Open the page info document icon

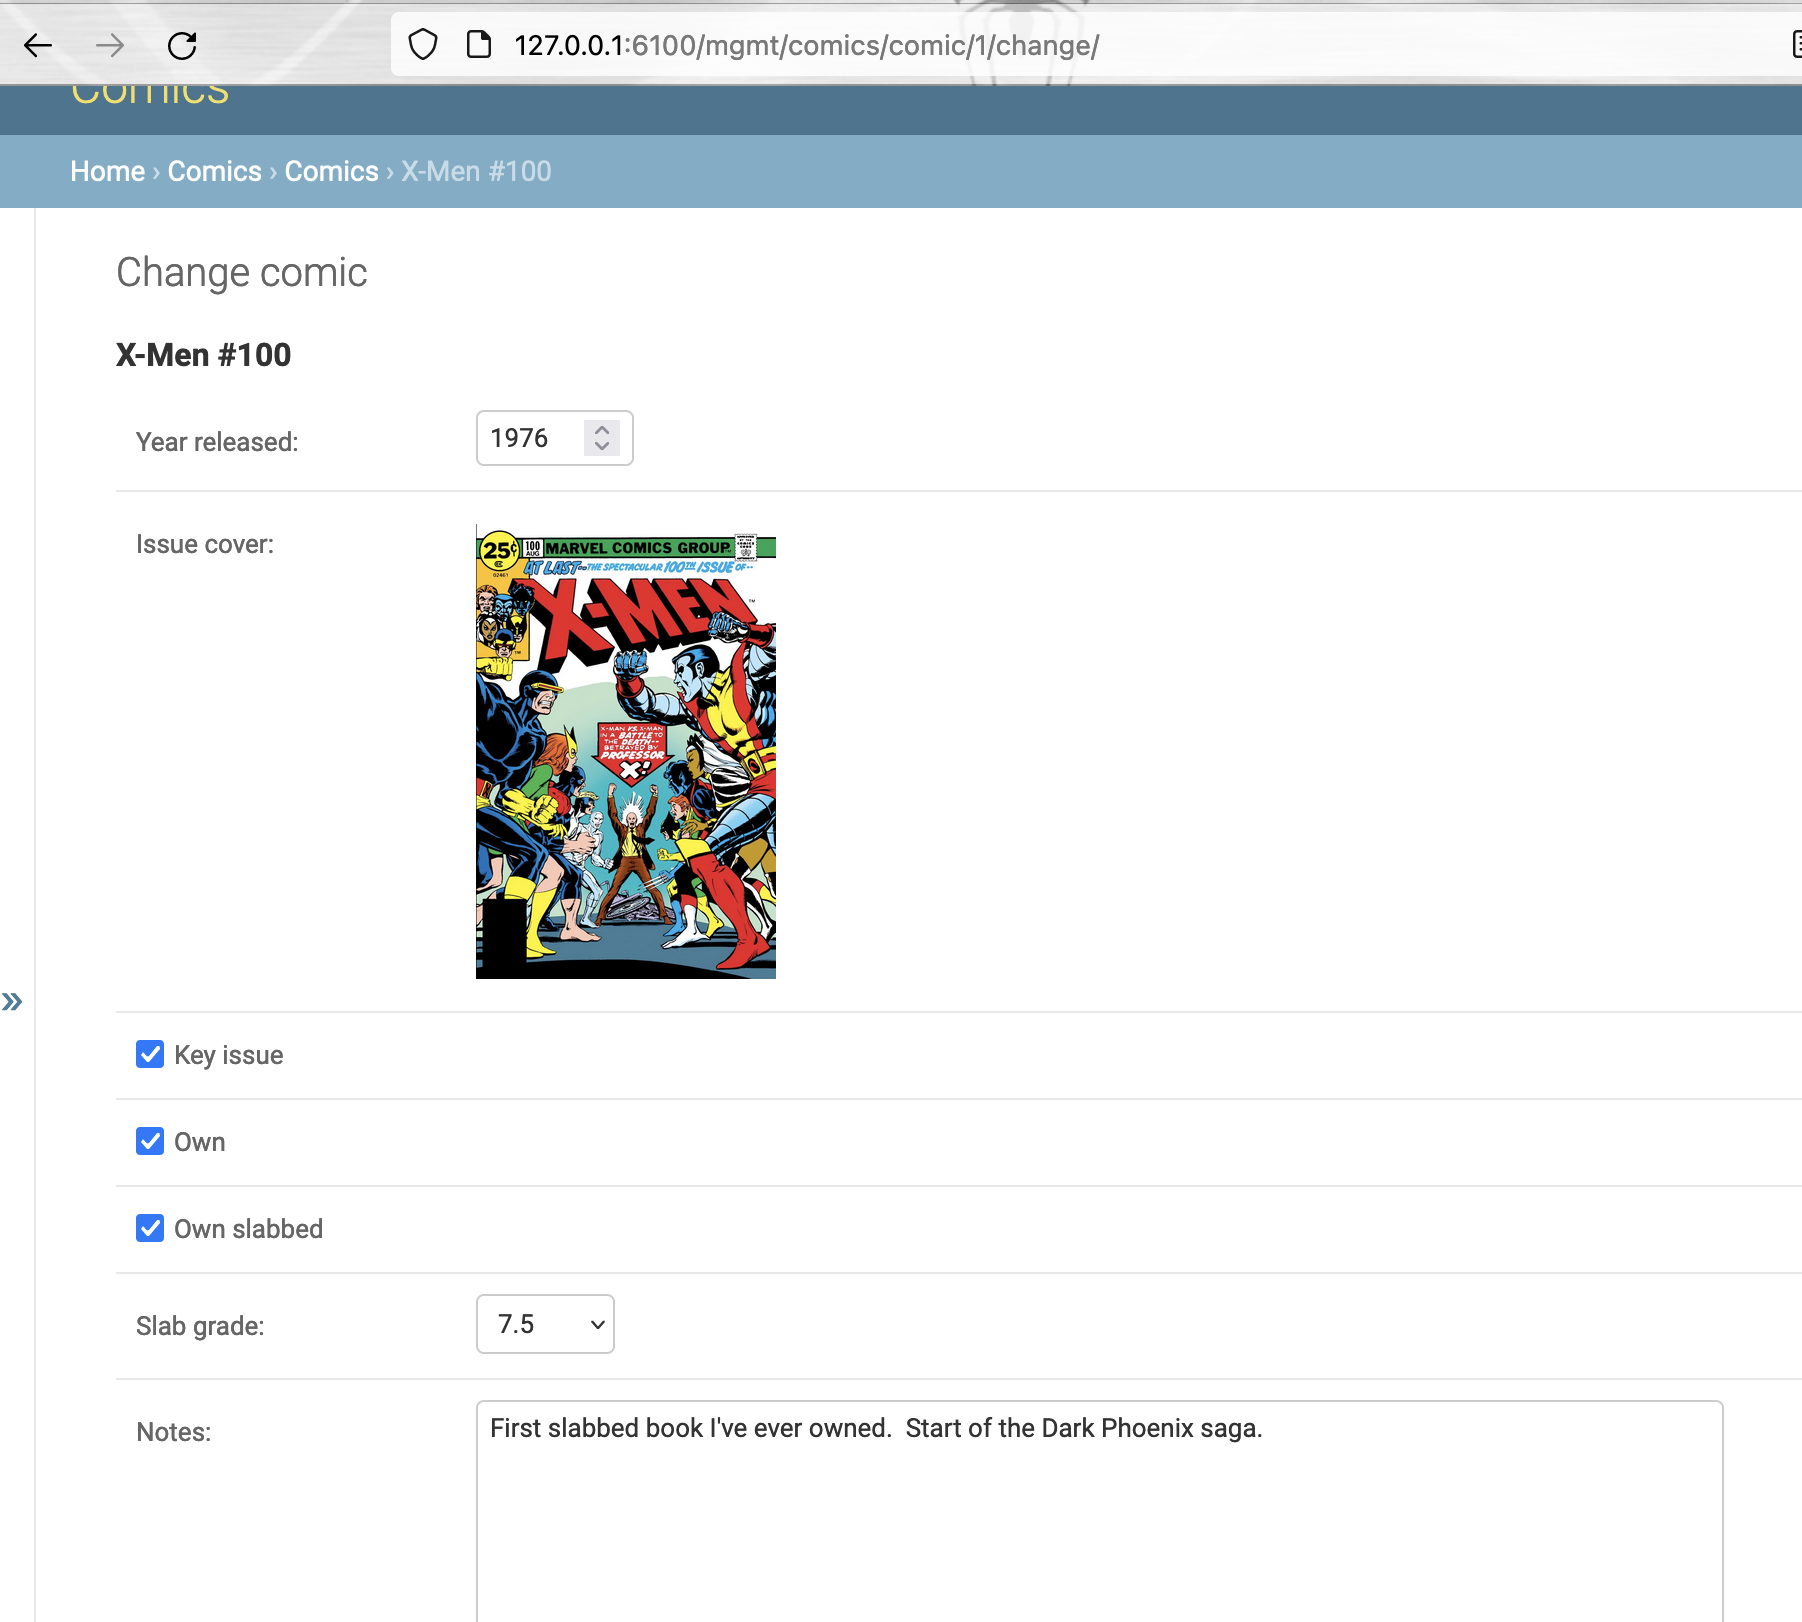479,45
